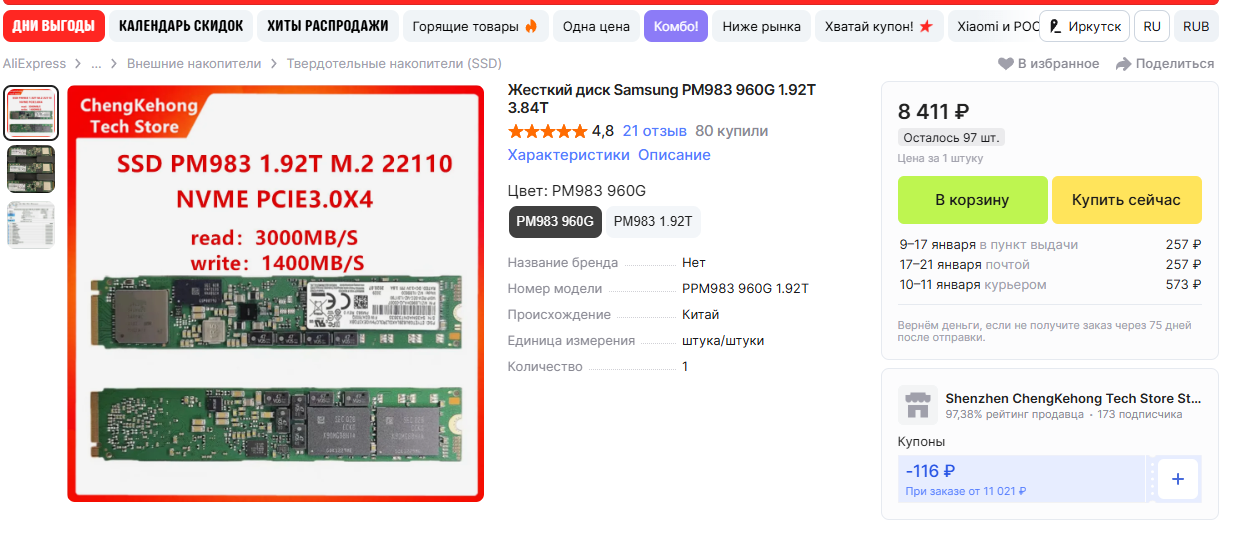Open the 21 отзыв reviews link
Screen dimensions: 1243x549
pos(654,131)
